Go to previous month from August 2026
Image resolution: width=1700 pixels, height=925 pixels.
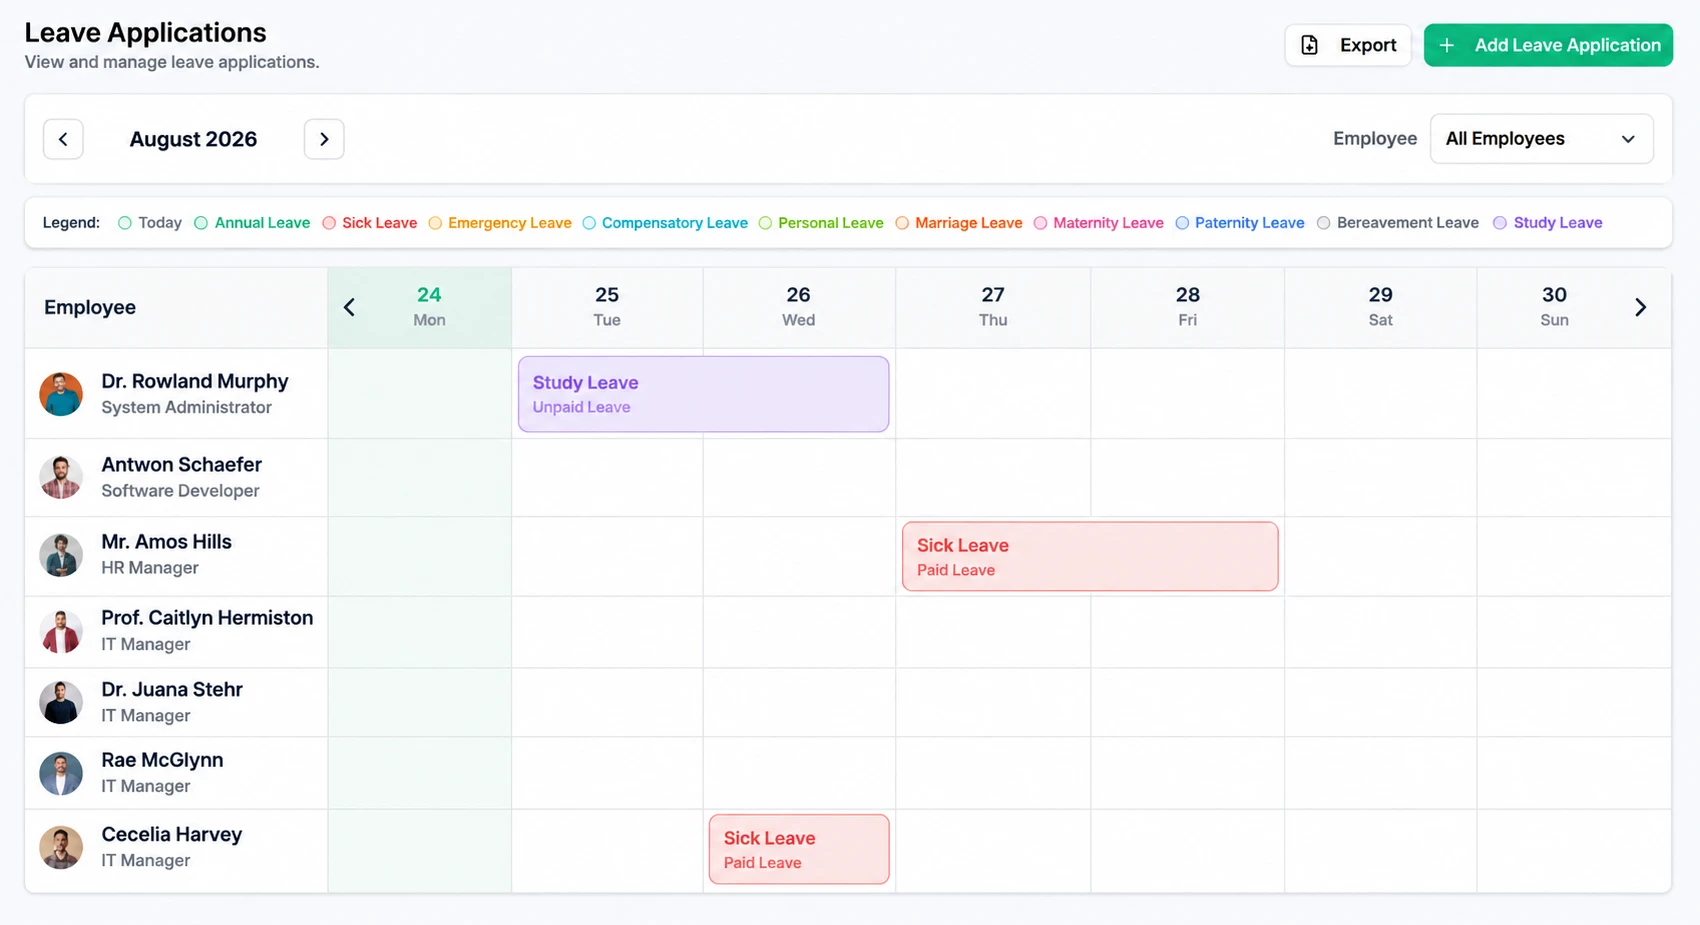63,139
